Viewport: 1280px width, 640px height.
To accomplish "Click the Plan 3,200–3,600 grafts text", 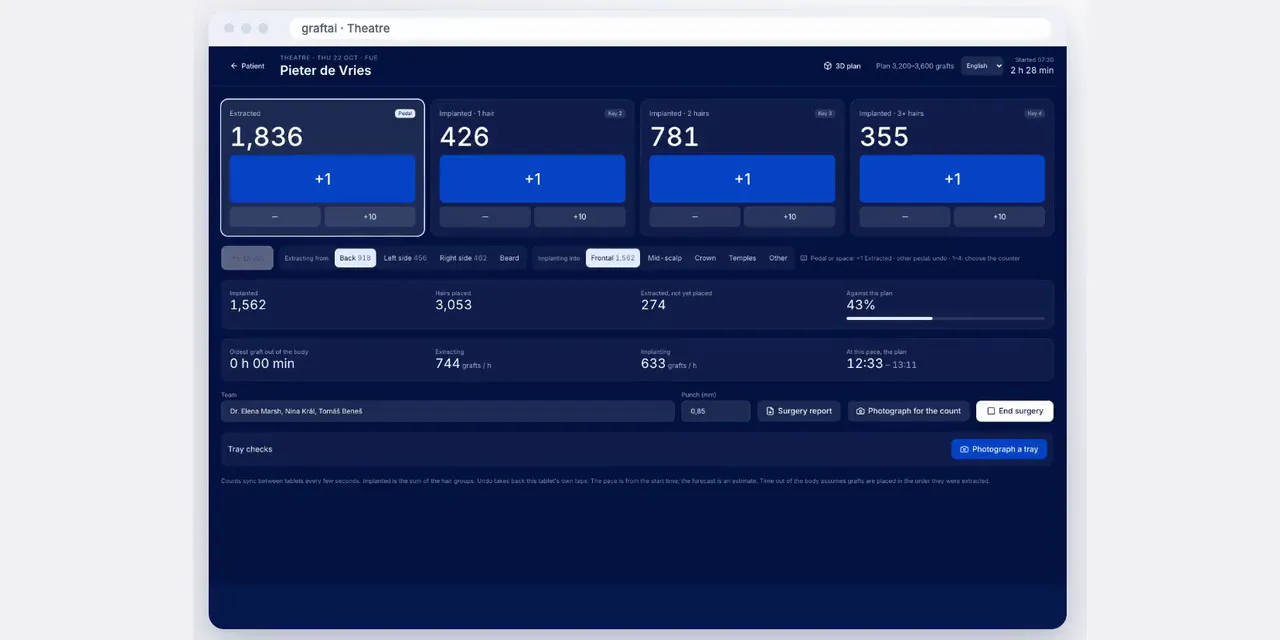I will (915, 66).
